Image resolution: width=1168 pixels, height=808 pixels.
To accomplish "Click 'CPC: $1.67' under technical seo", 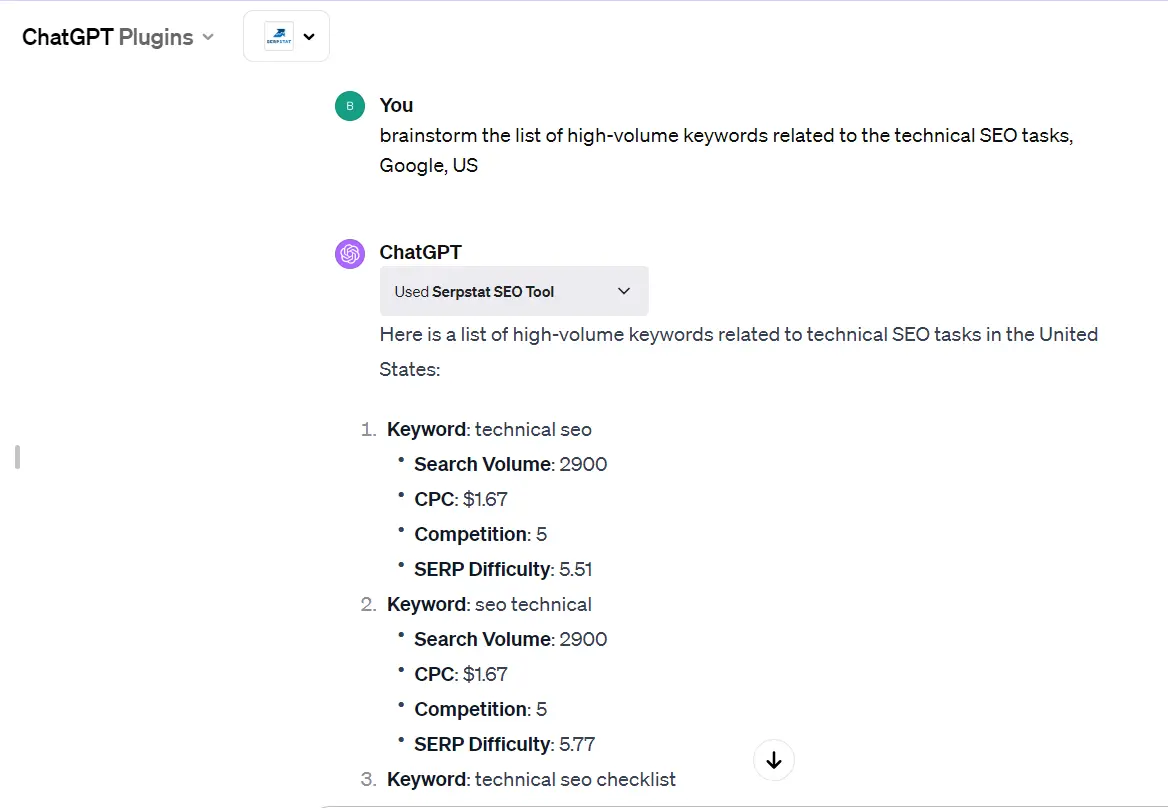I will pos(460,499).
